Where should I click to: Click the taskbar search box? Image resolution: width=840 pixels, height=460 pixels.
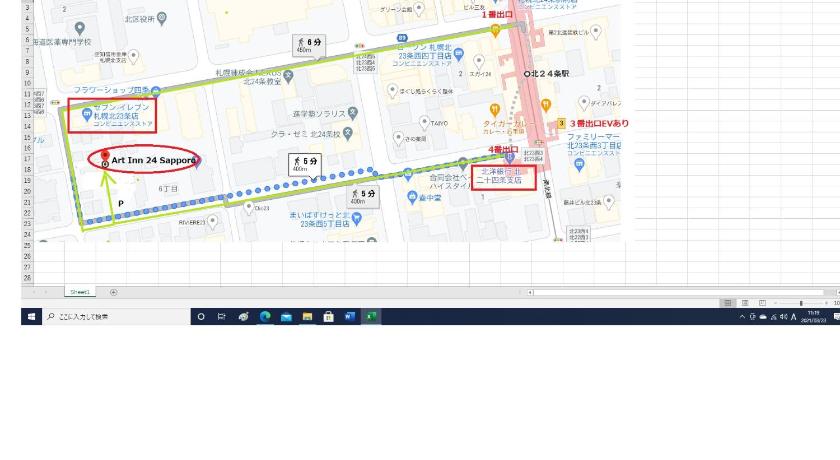(x=116, y=316)
